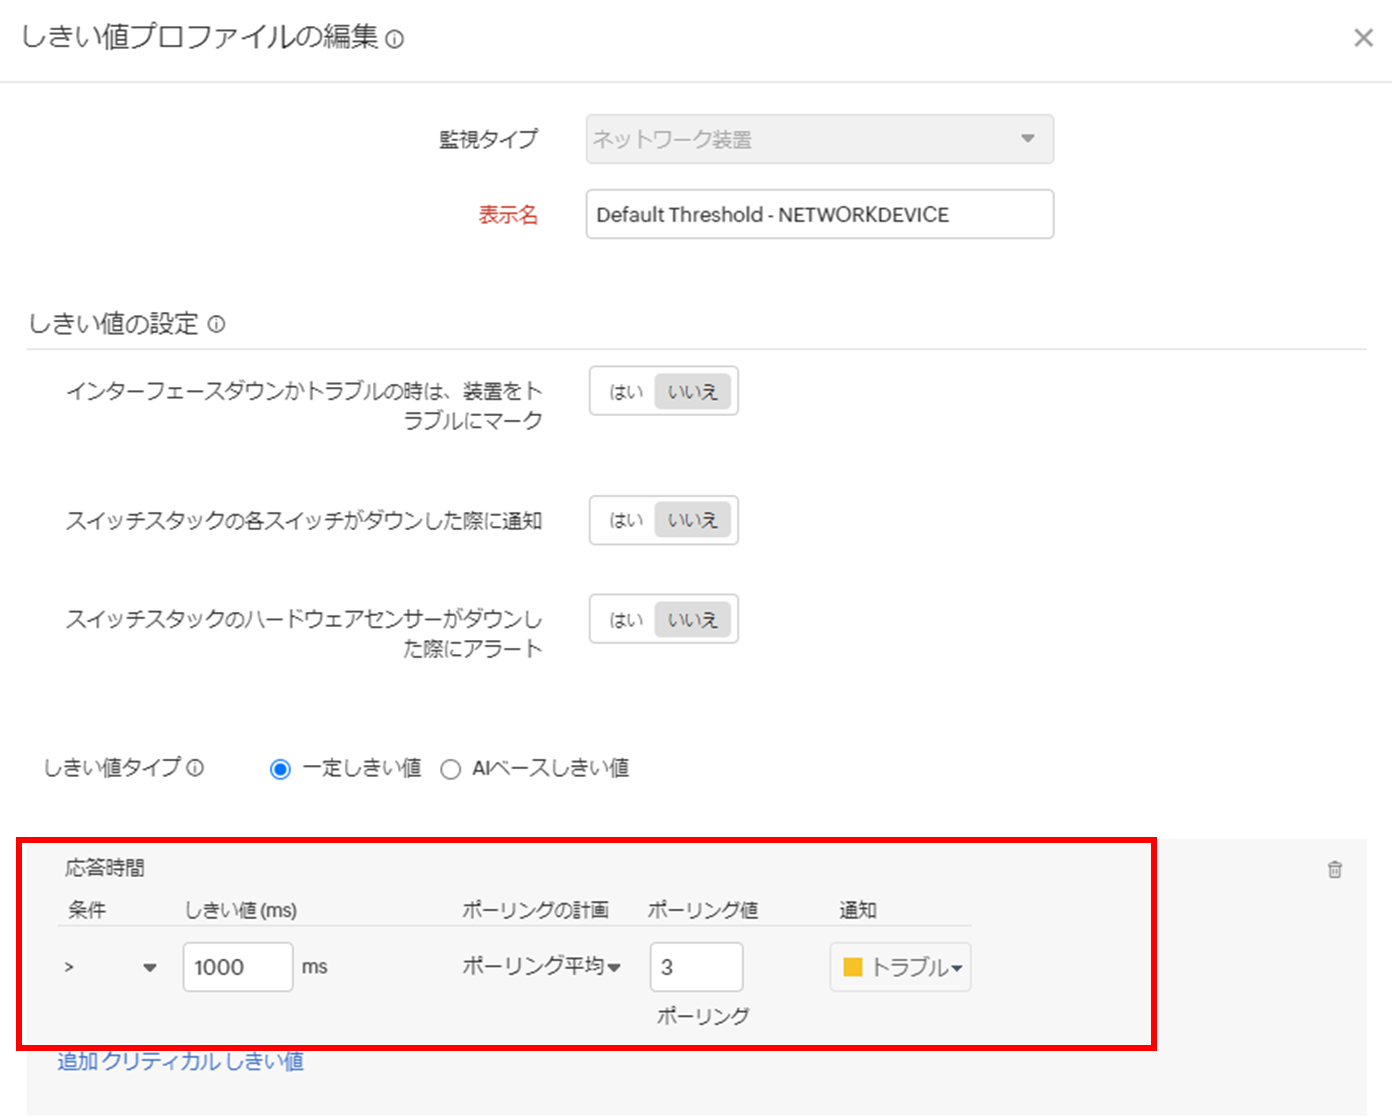Image resolution: width=1392 pixels, height=1117 pixels.
Task: Click the 追加クリティカルしきい値 link
Action: [x=180, y=1061]
